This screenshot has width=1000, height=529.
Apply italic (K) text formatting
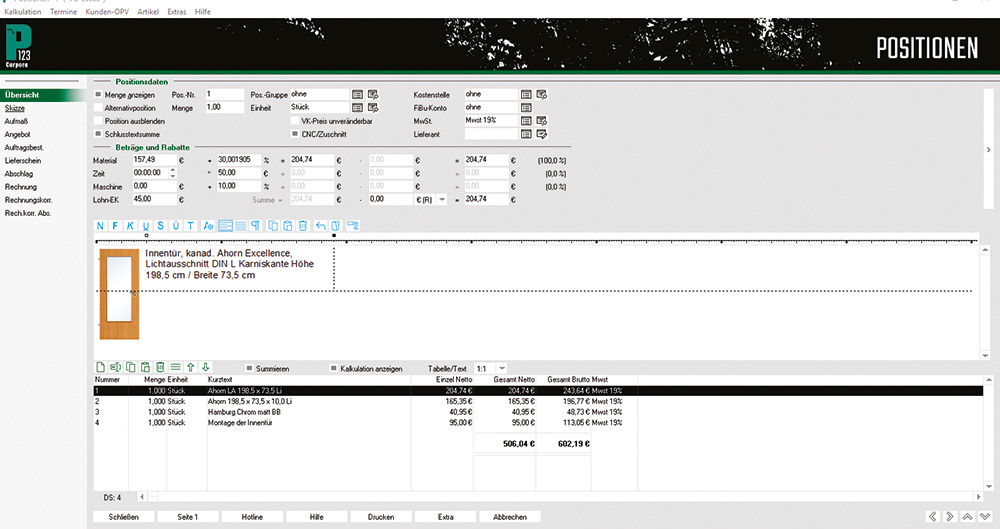[x=131, y=225]
